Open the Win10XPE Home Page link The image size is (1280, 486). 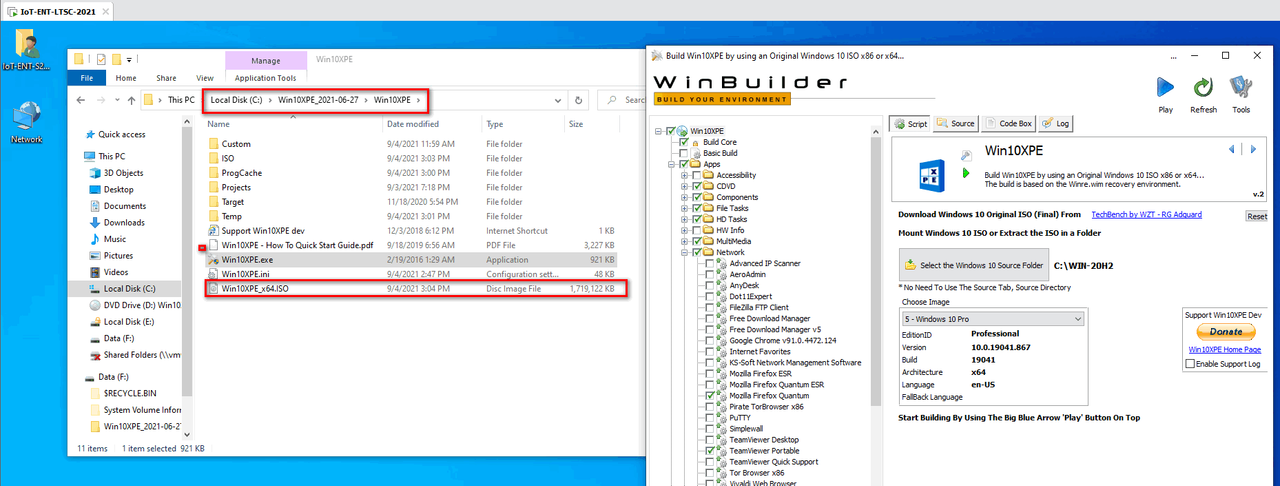pos(1224,350)
